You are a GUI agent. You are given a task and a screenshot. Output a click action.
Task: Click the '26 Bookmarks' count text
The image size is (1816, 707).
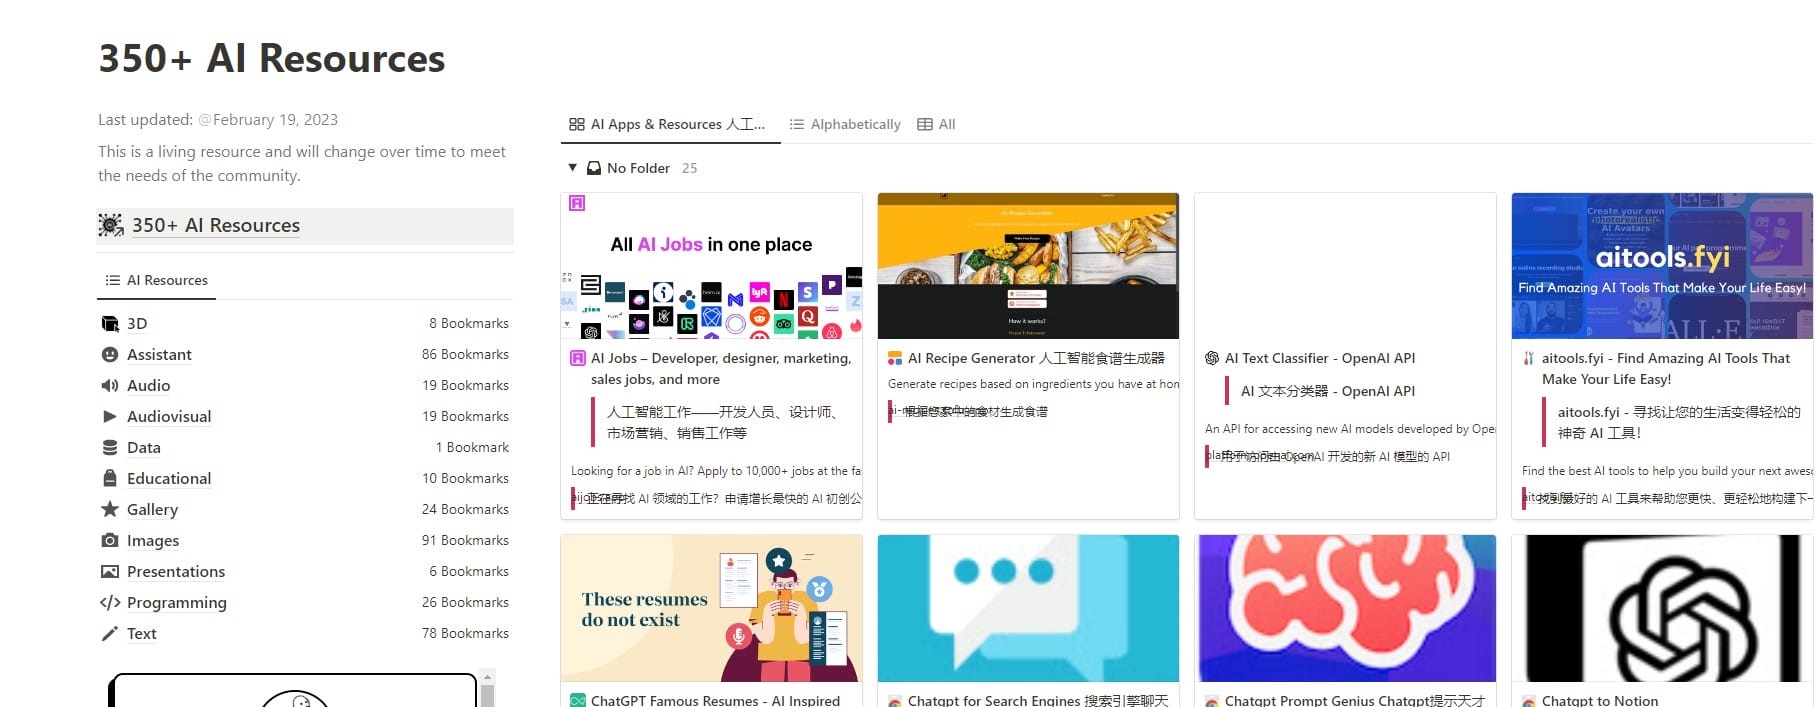coord(465,602)
